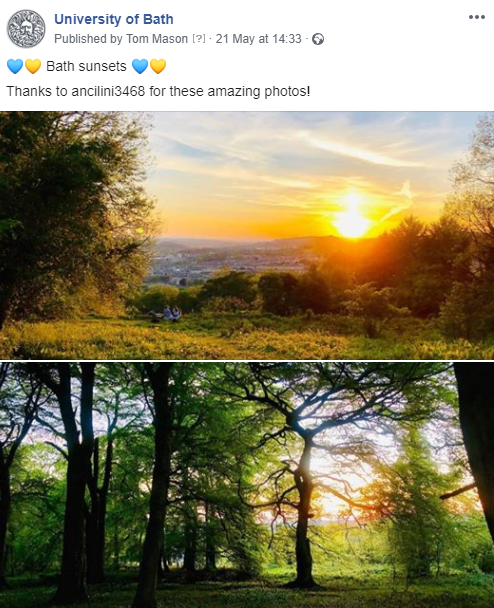Open the 21 May at 14:33 timestamp
The width and height of the screenshot is (494, 608).
click(258, 39)
